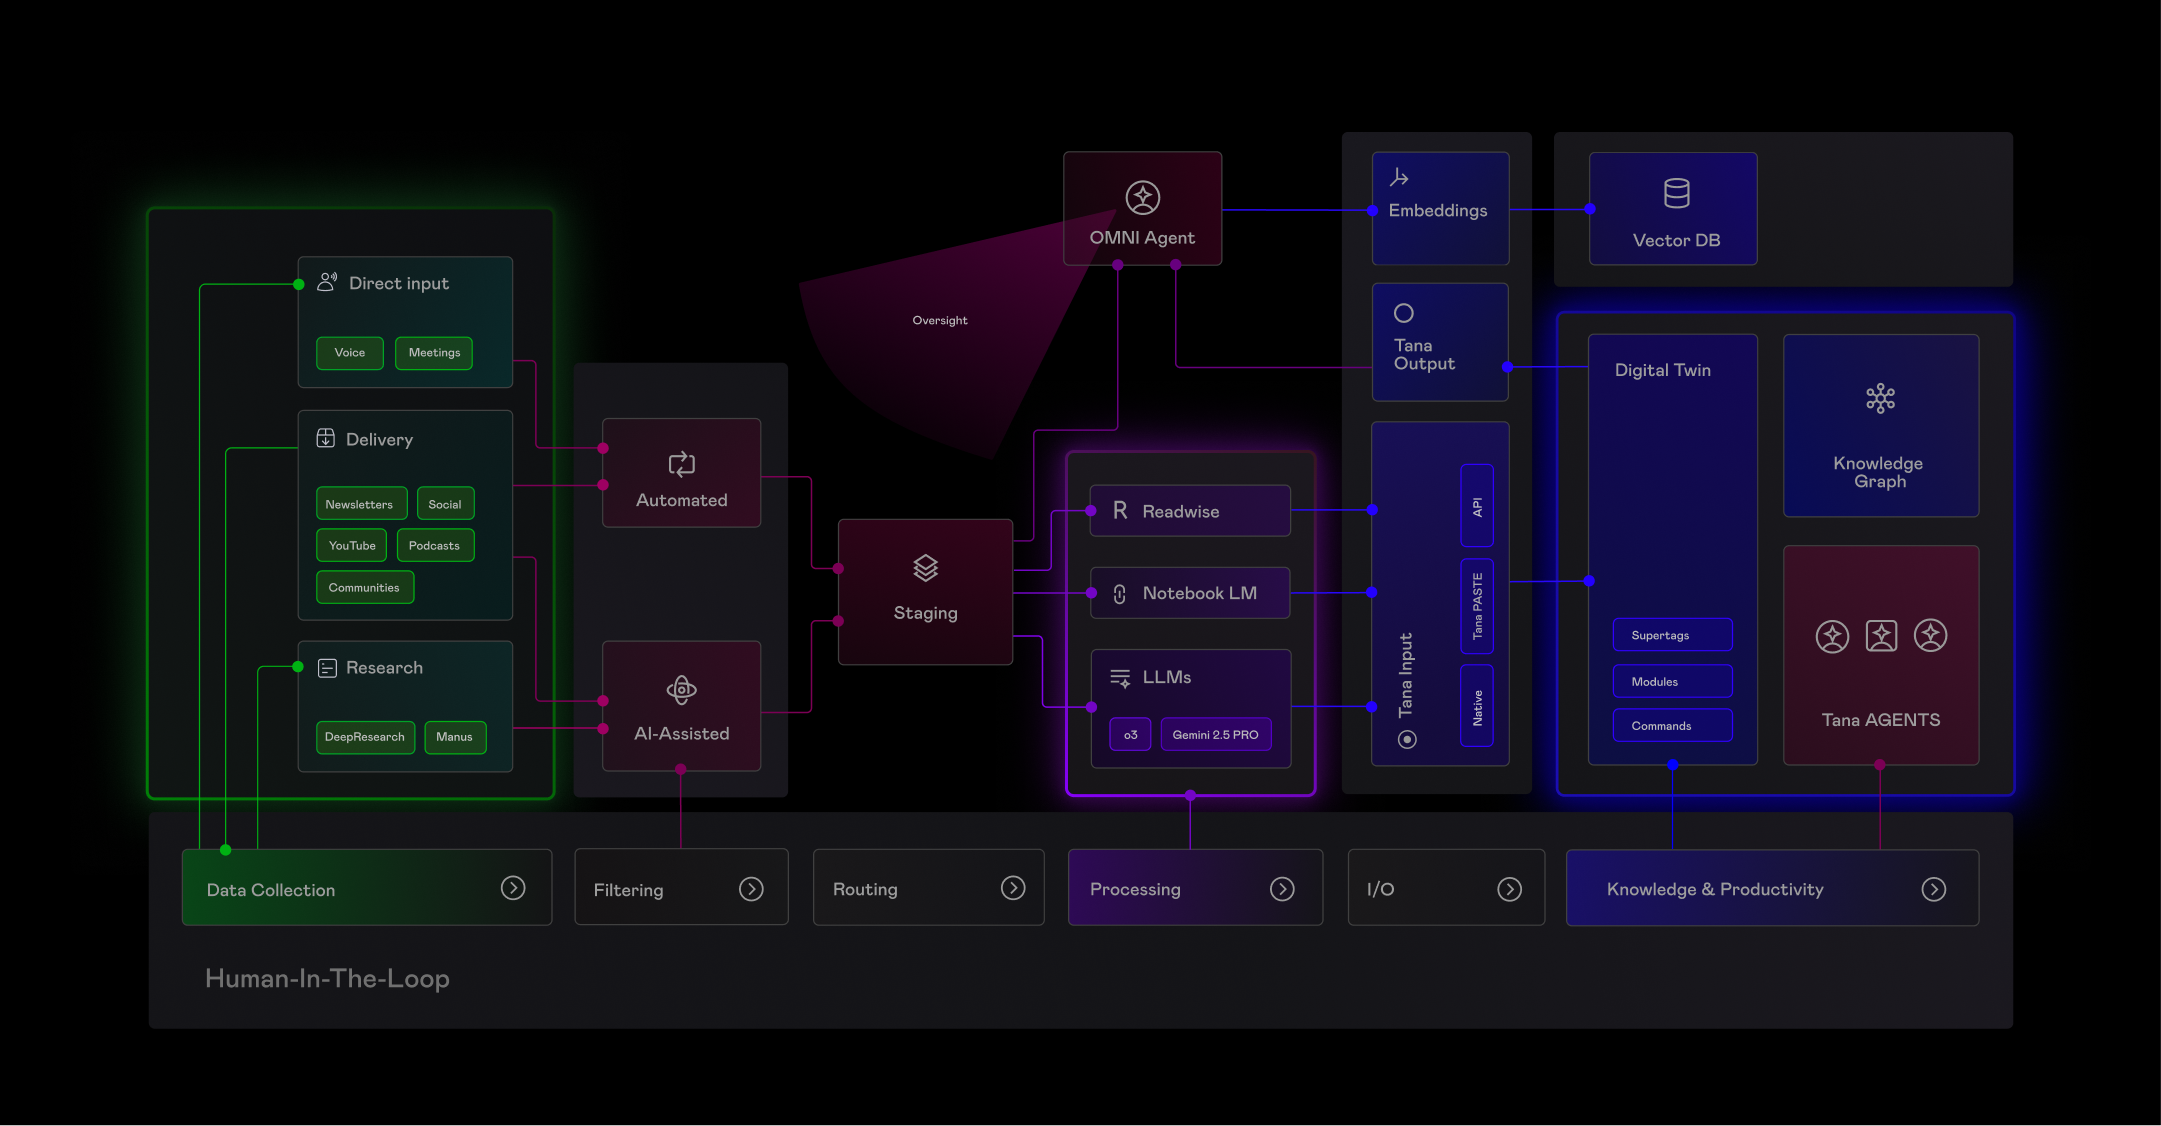Select the Tana PASTE input tab

click(1477, 606)
